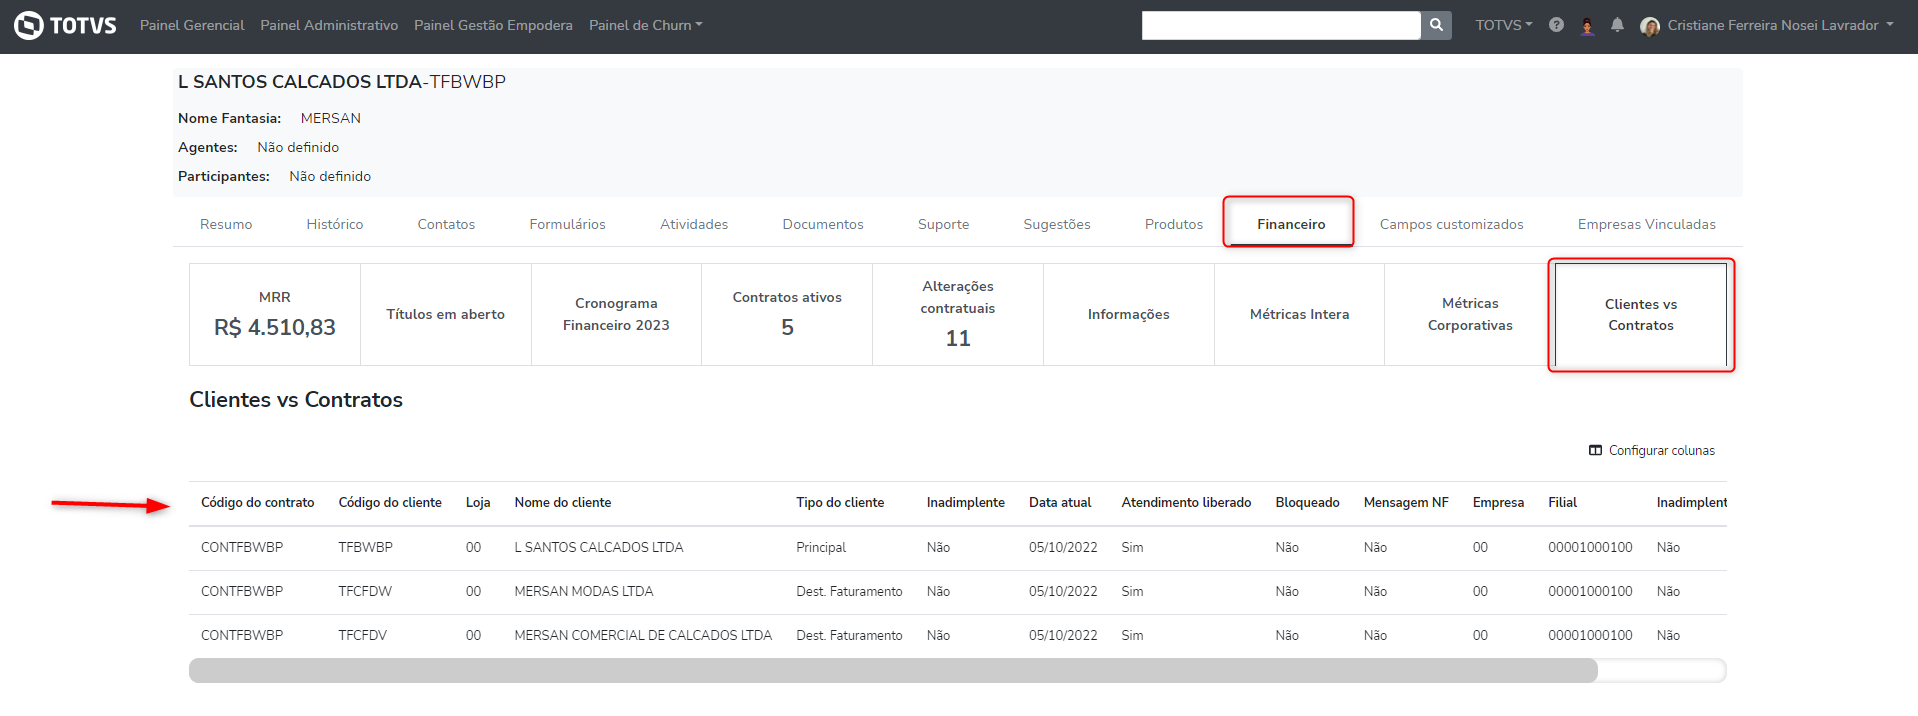
Task: Click the Filial column header
Action: click(x=1562, y=502)
